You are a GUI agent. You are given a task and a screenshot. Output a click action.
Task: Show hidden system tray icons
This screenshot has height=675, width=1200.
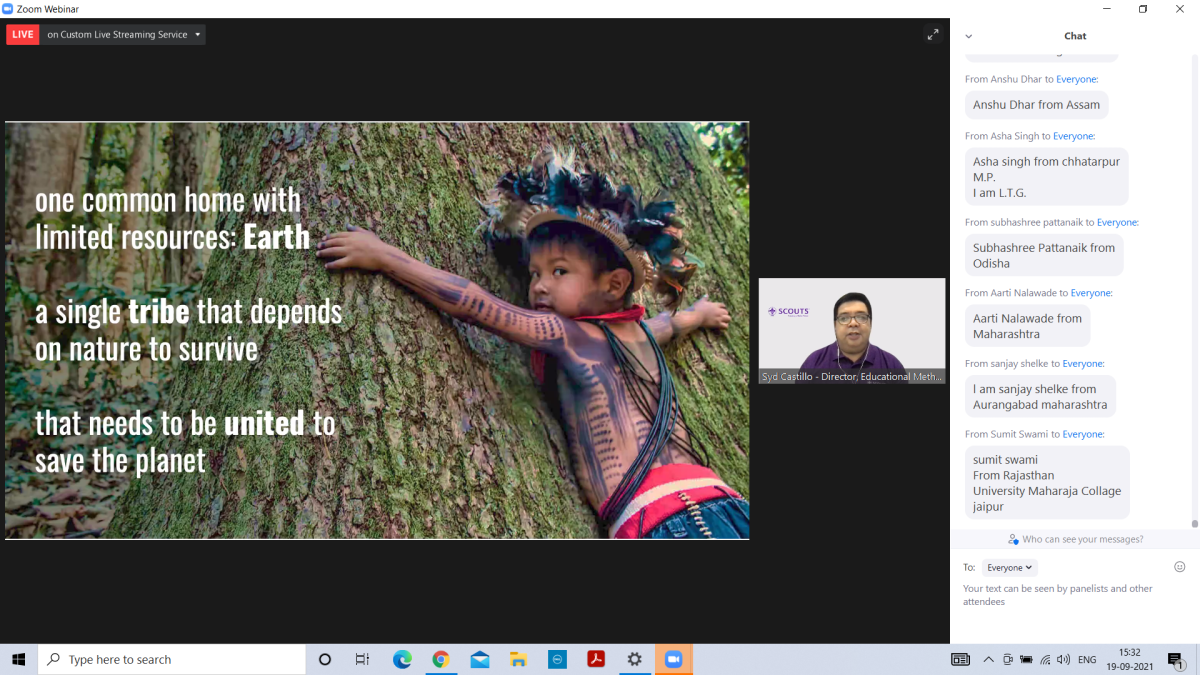pos(989,660)
